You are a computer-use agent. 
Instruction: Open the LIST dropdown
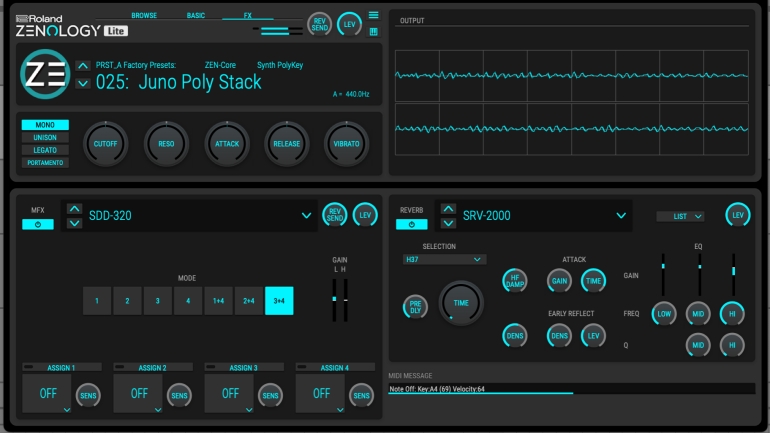pyautogui.click(x=680, y=216)
